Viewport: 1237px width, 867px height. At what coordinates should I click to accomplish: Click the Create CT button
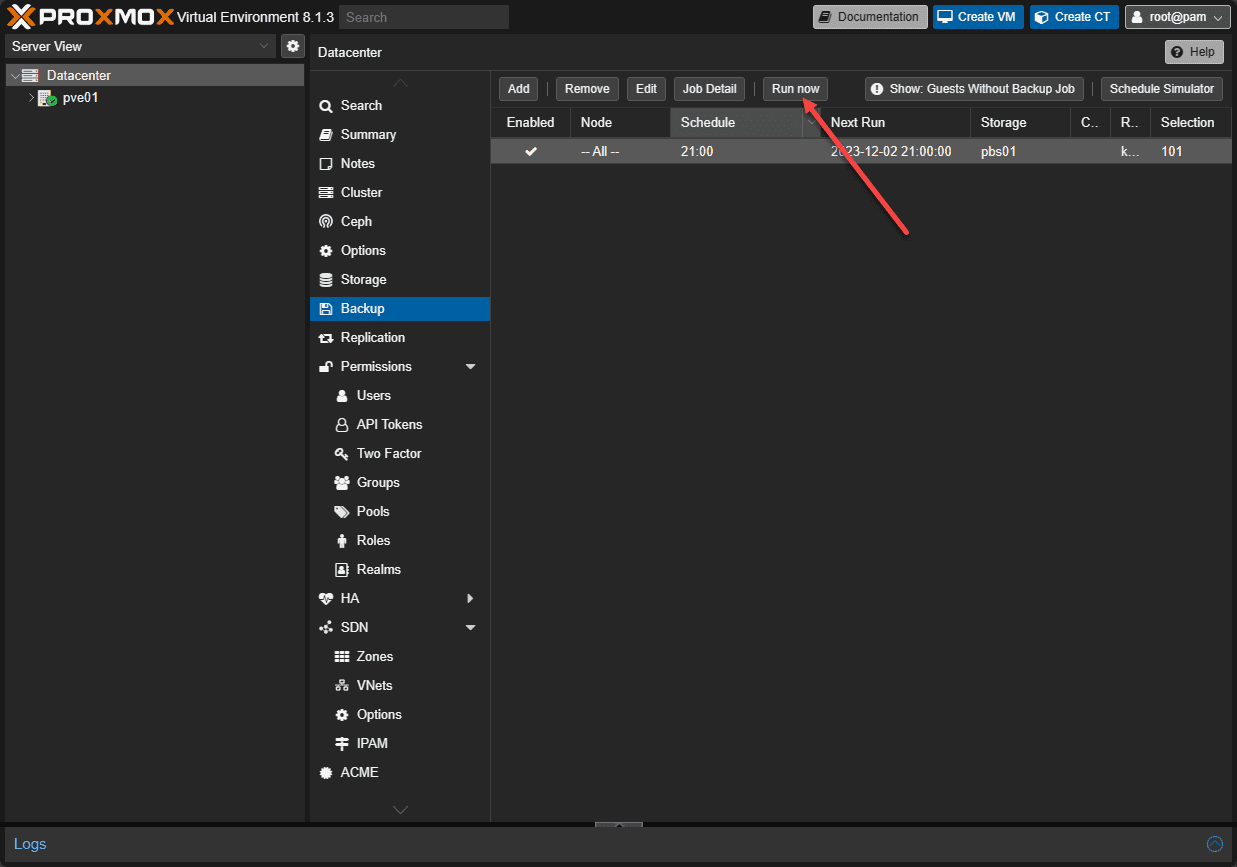click(1074, 17)
